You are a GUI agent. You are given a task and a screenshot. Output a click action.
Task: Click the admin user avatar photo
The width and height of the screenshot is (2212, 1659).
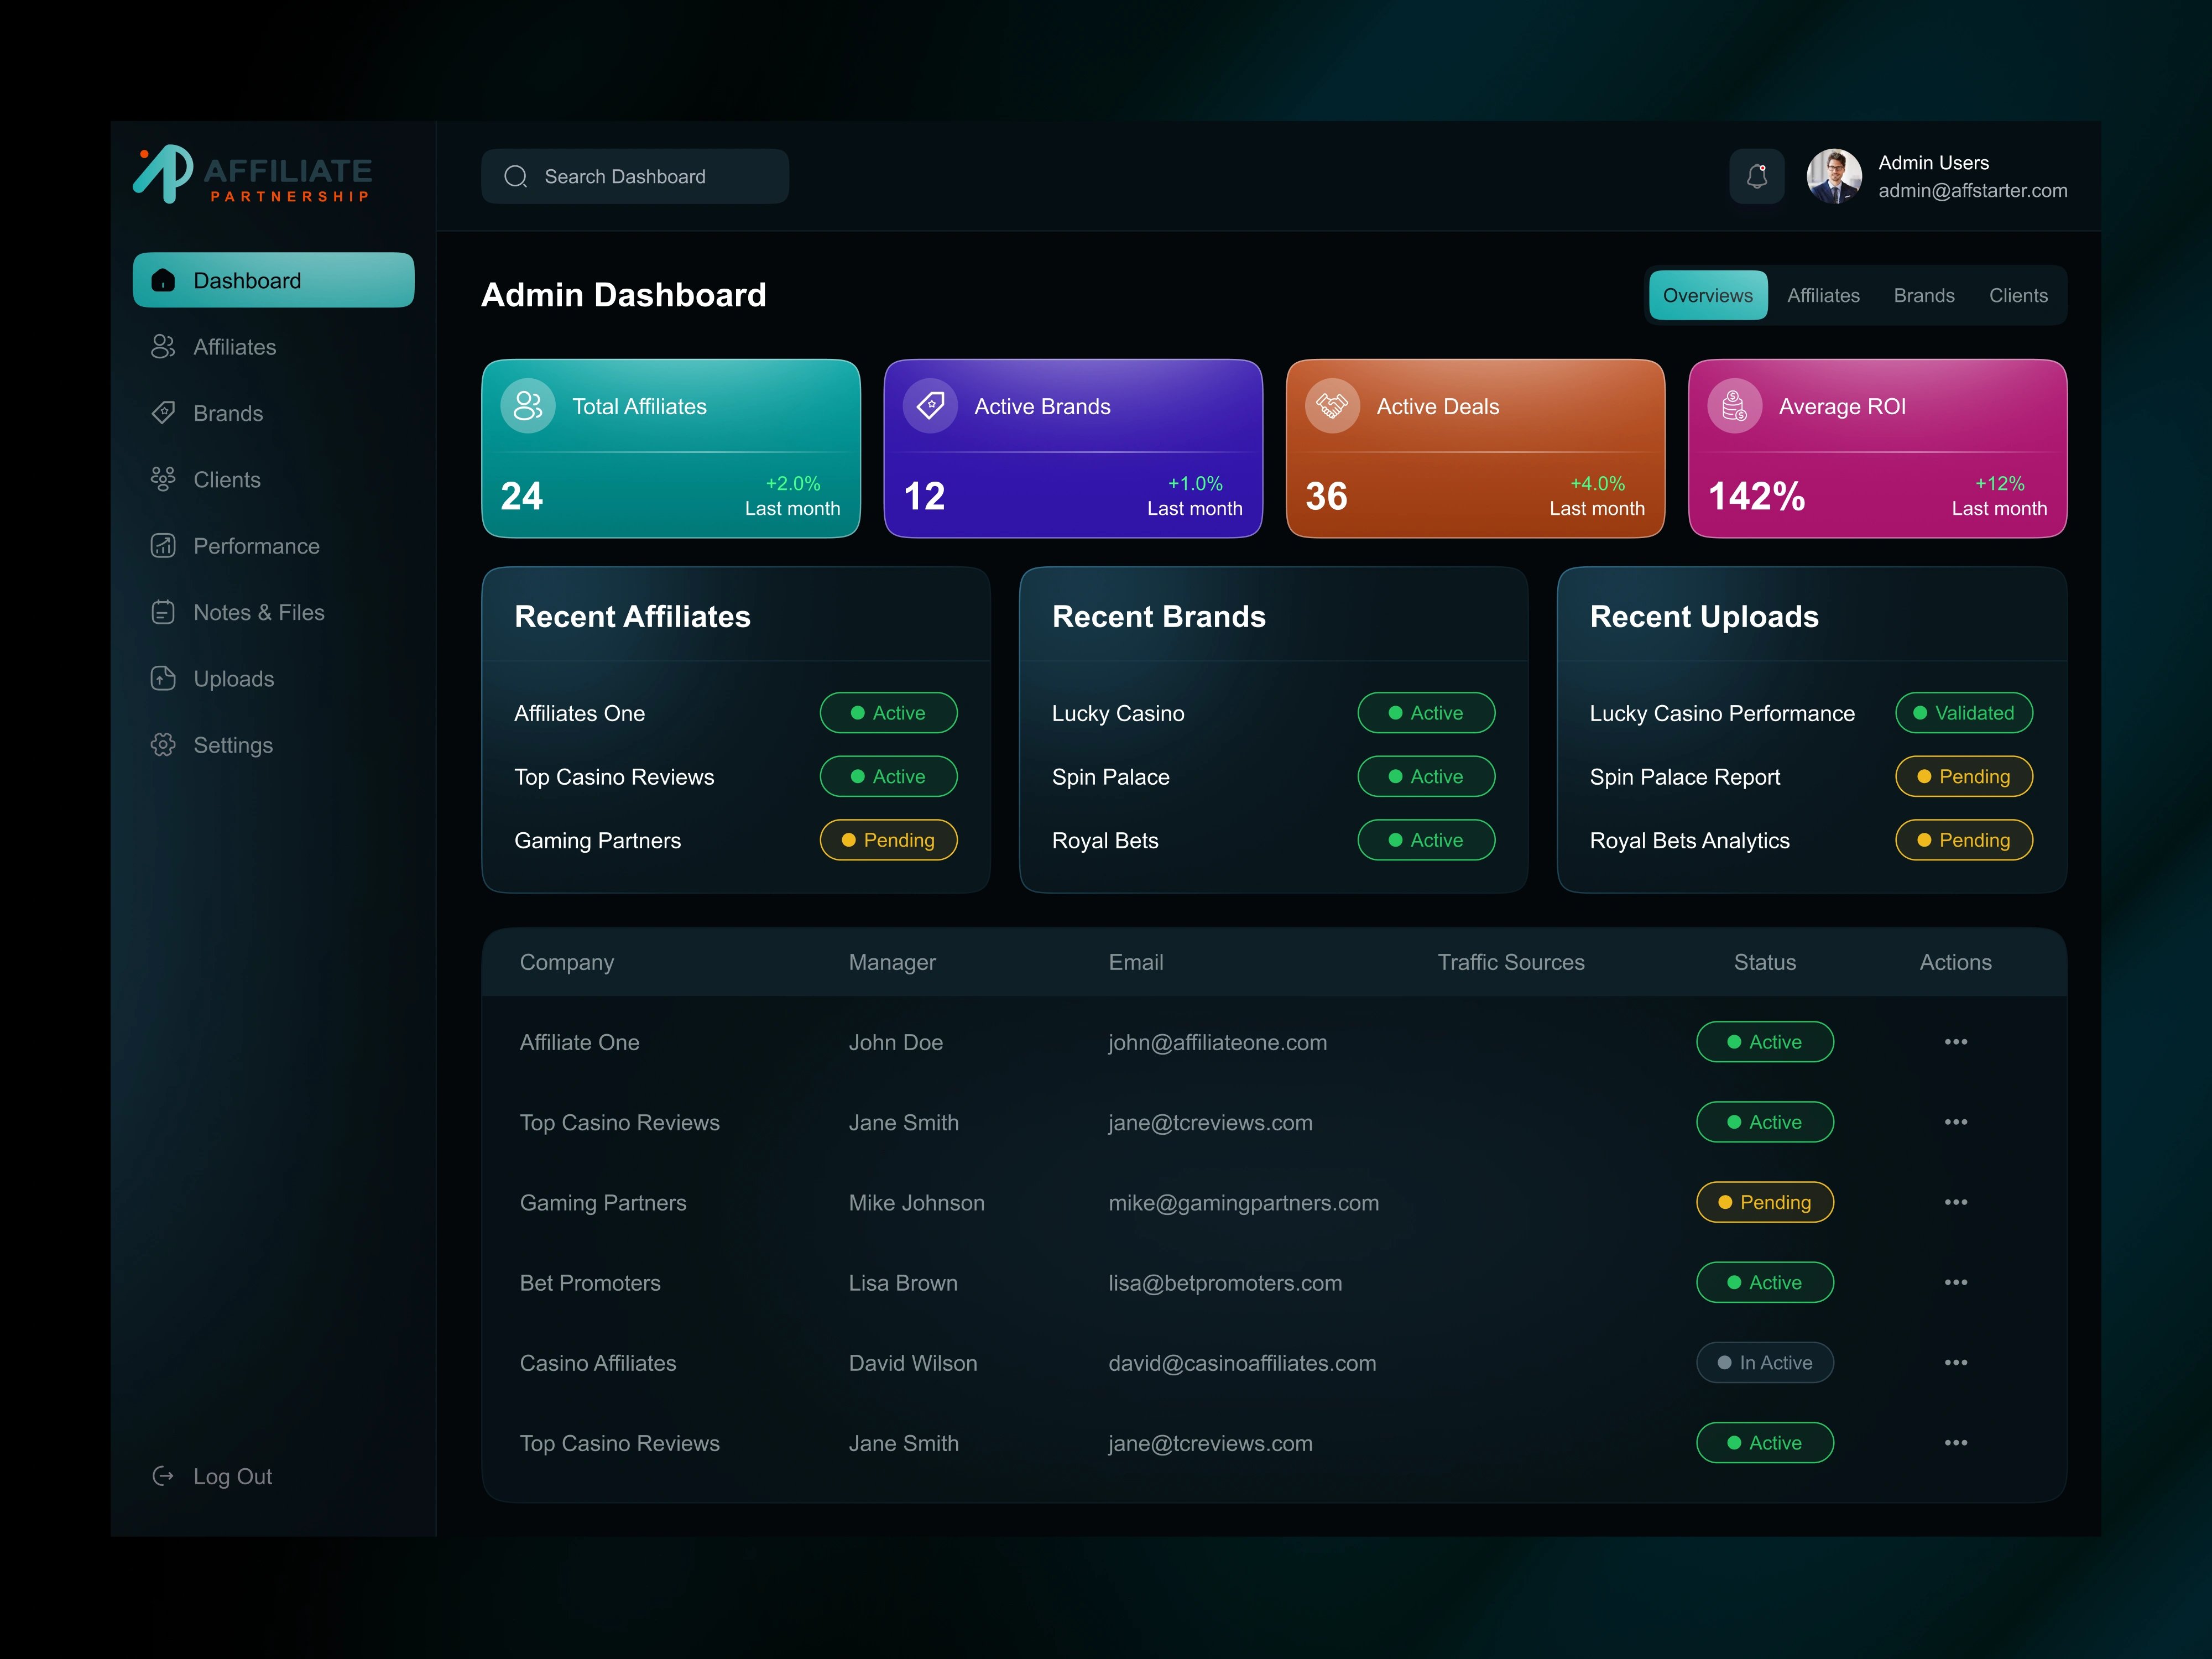tap(1833, 177)
